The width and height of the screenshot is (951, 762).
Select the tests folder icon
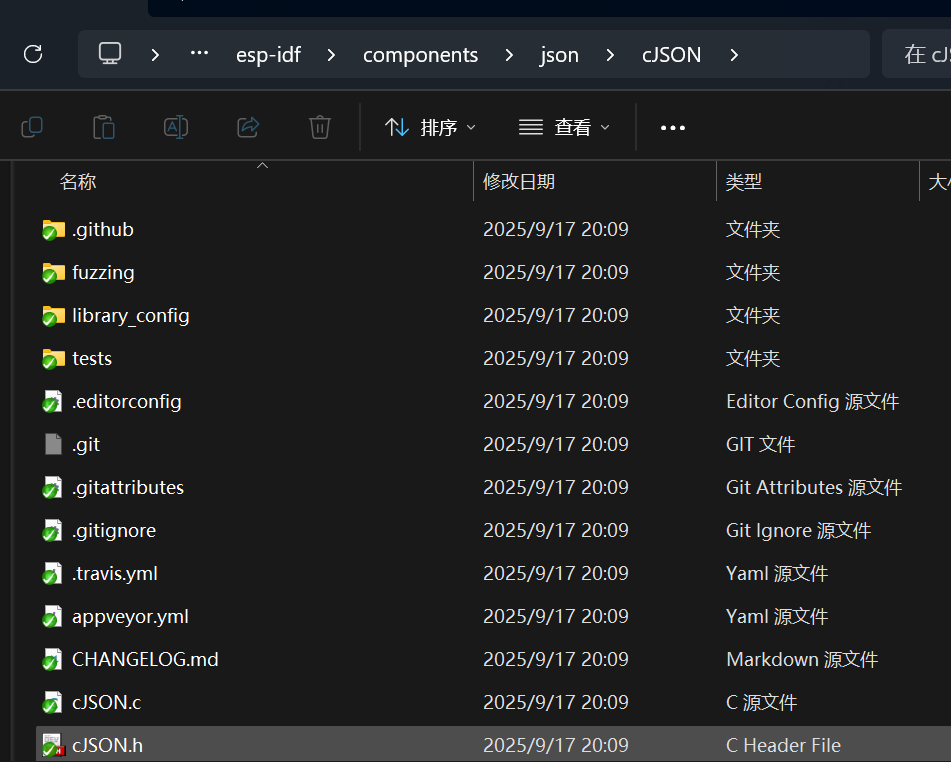[x=53, y=359]
